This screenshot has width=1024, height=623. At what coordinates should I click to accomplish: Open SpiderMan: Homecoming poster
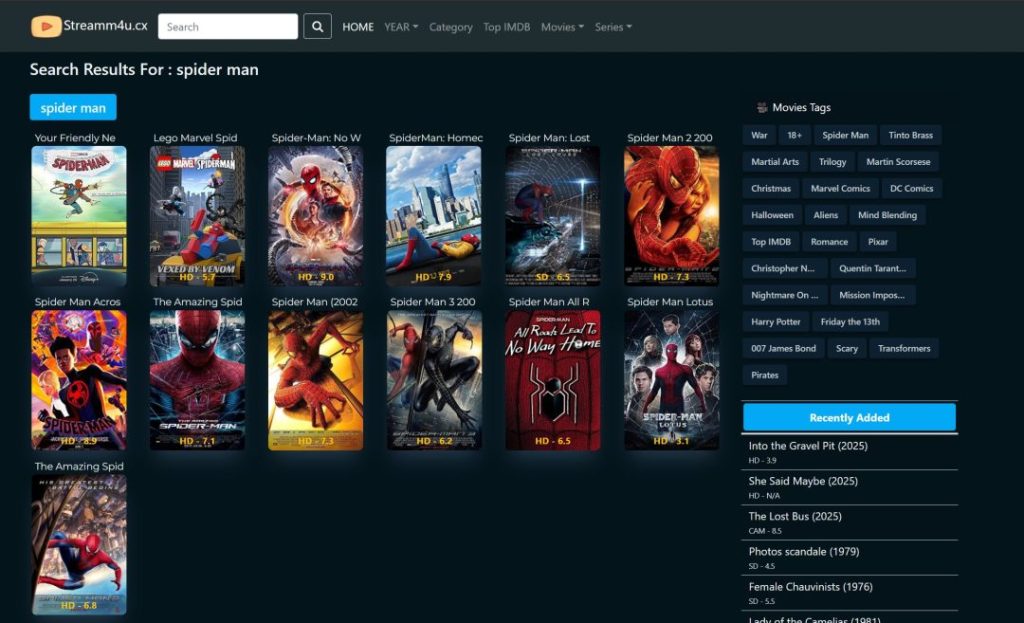(434, 216)
